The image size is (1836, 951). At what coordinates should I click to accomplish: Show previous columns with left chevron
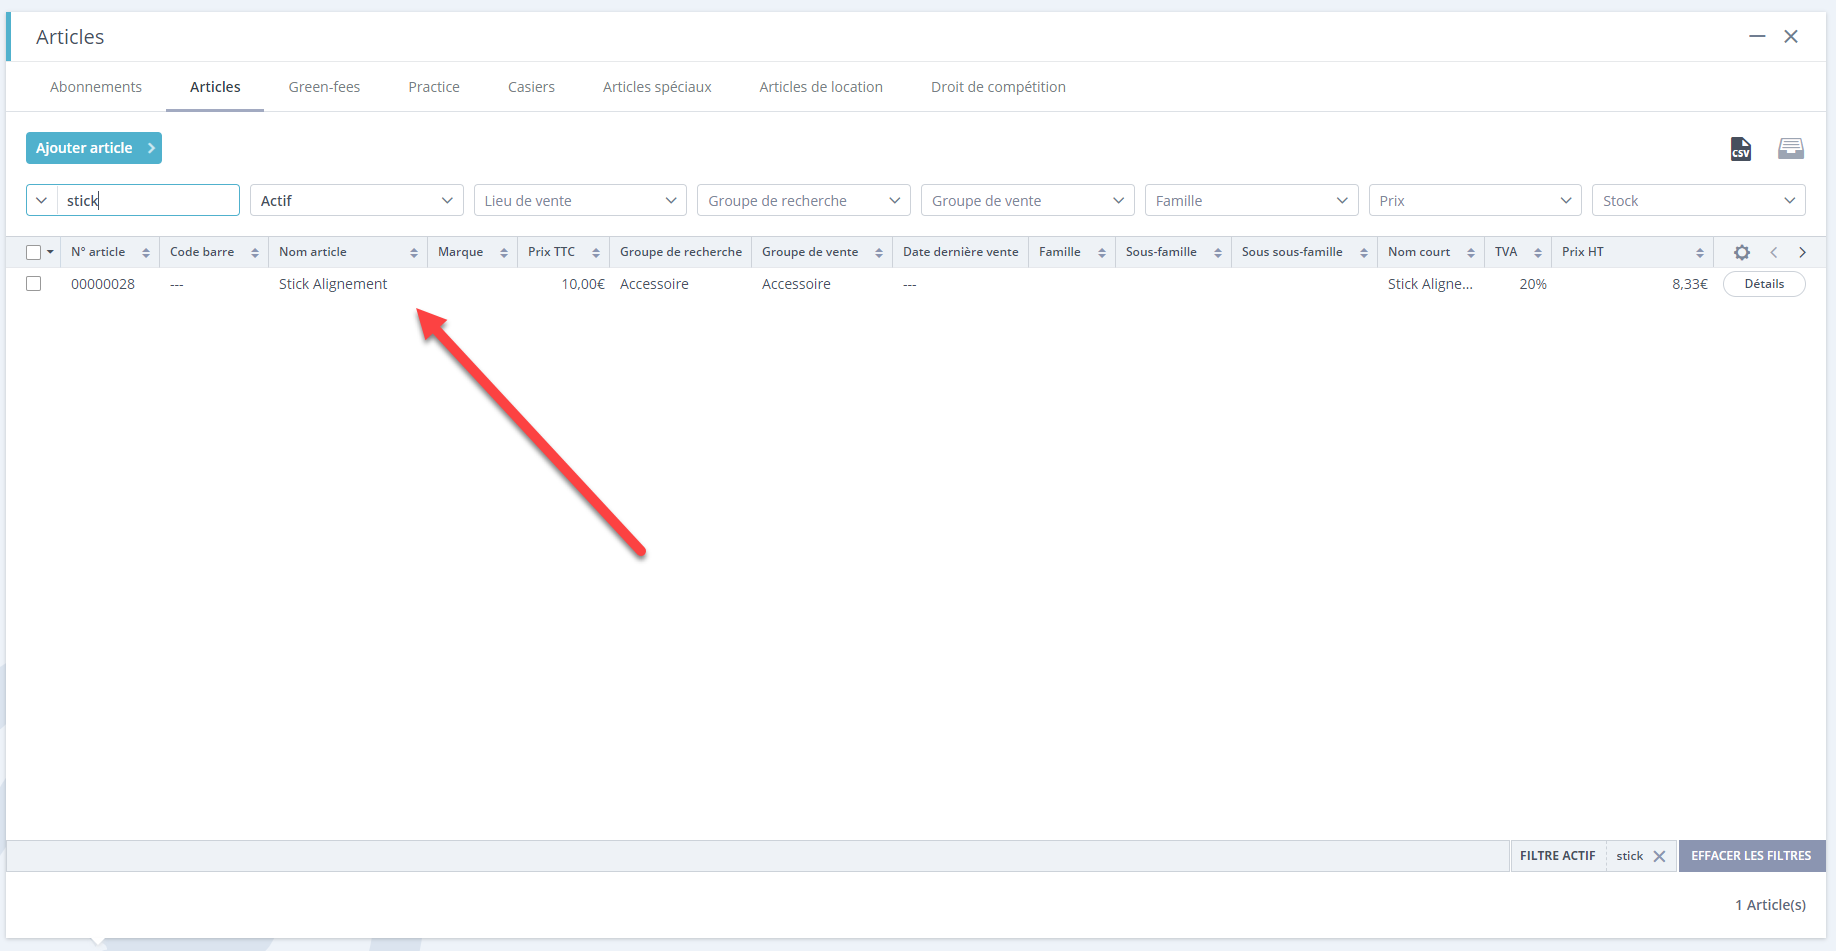pyautogui.click(x=1774, y=252)
